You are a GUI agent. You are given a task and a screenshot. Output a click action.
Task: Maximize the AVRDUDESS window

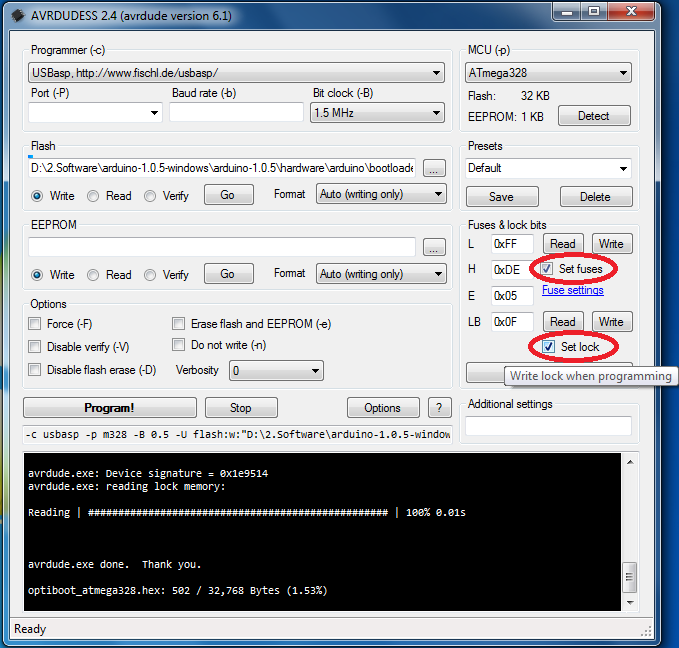(x=594, y=12)
